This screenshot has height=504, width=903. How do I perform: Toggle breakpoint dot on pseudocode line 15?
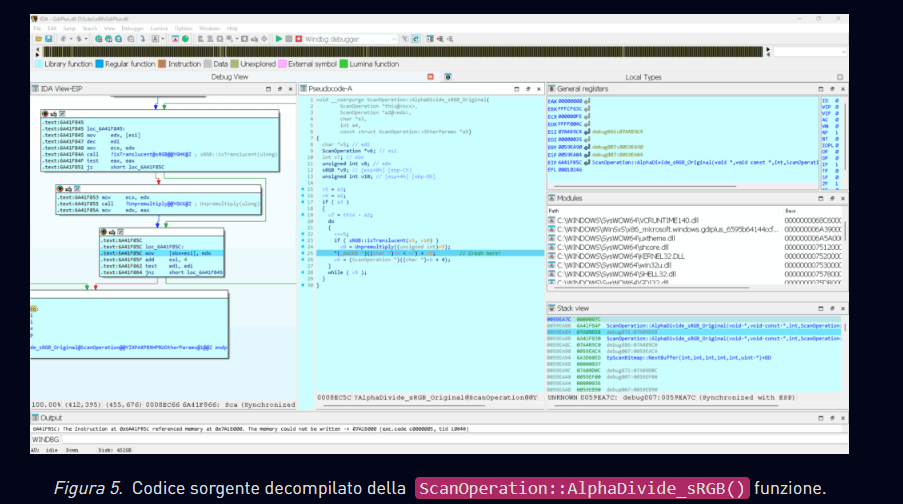[x=303, y=190]
